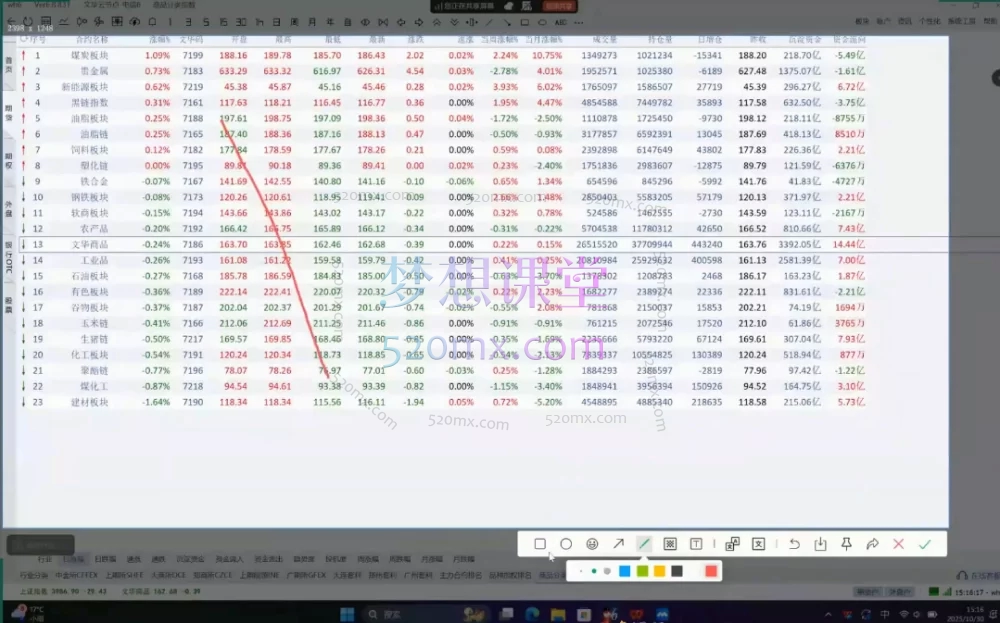Screen dimensions: 1000x623
Task: Select the rectangle shape tool
Action: tap(540, 544)
